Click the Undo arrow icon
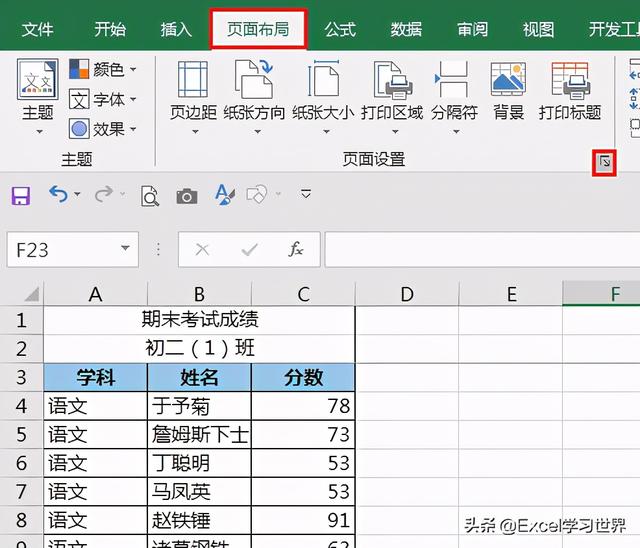The height and width of the screenshot is (548, 640). pos(58,194)
